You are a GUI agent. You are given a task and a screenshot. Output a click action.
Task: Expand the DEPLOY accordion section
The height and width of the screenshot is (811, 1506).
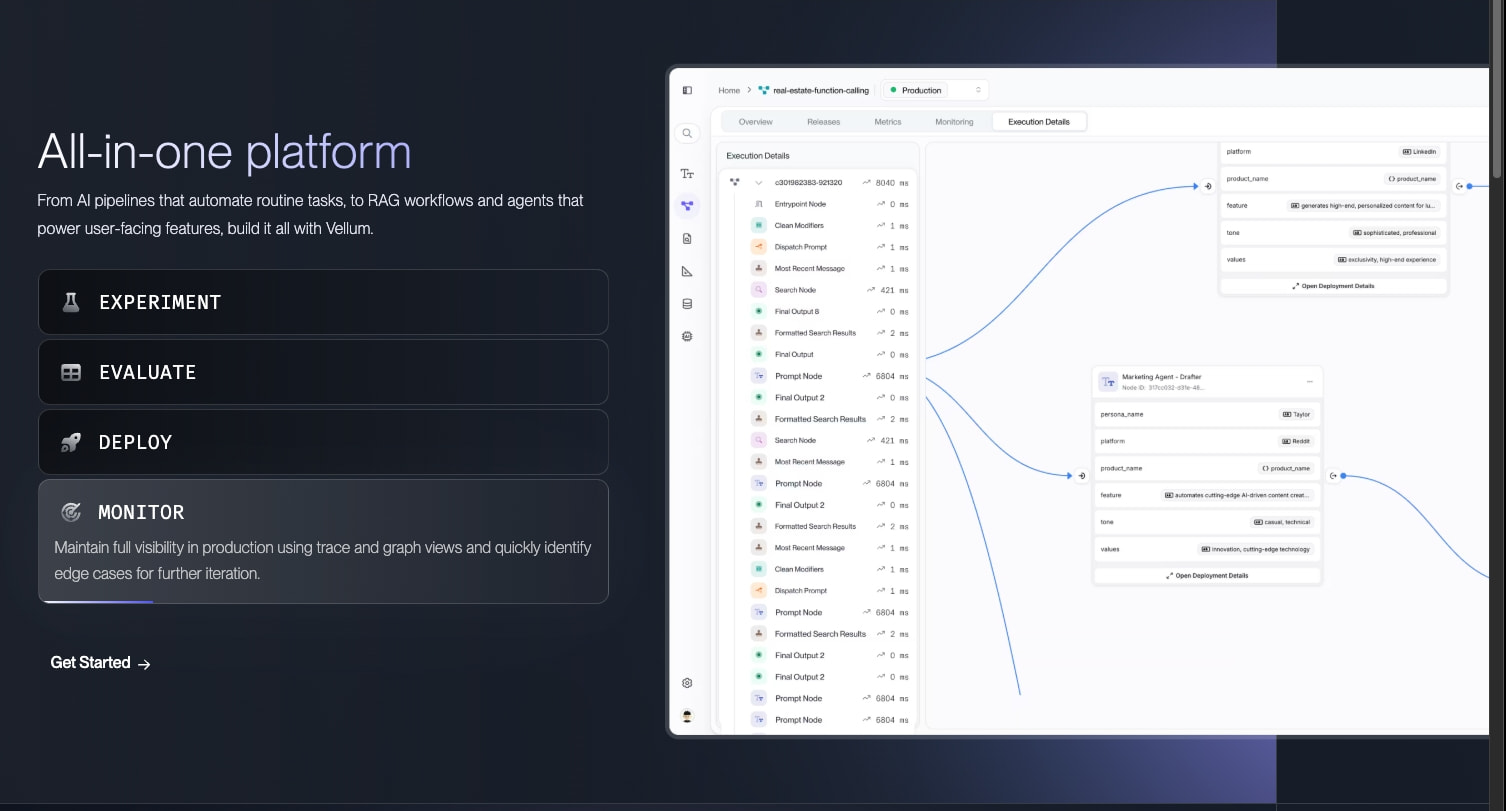323,442
